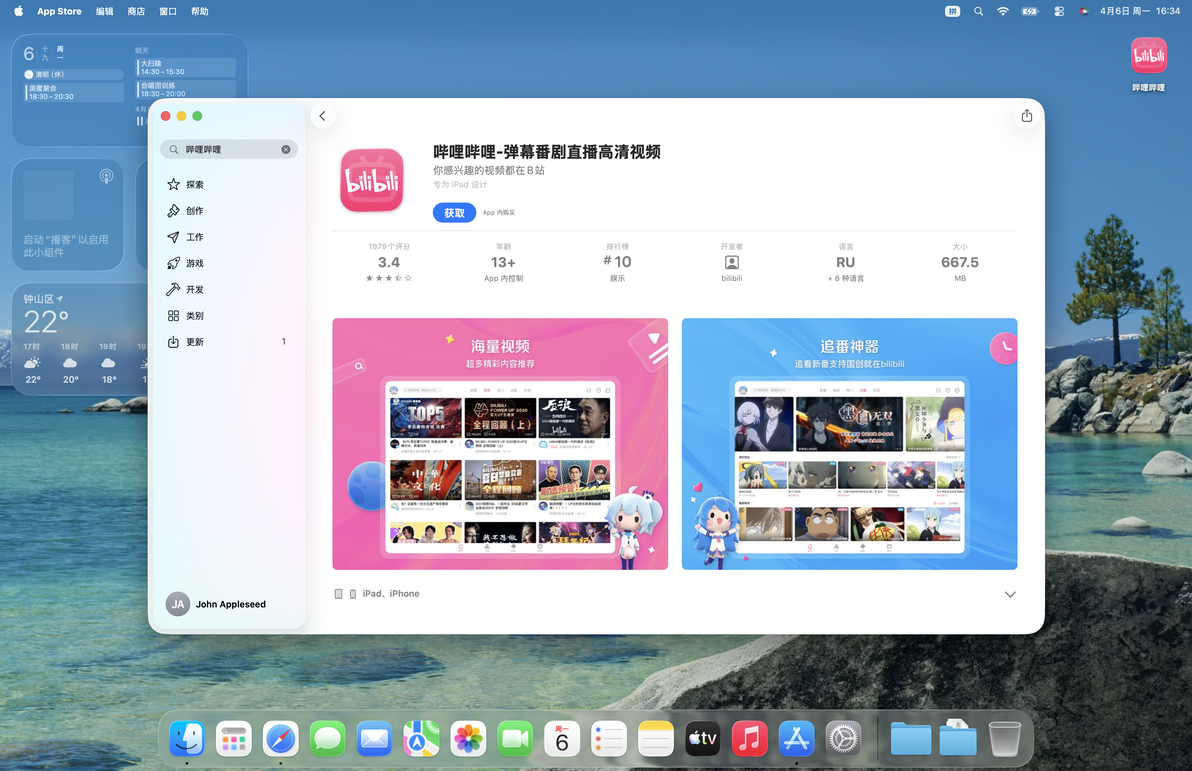Open Maps in the Dock

click(x=421, y=738)
